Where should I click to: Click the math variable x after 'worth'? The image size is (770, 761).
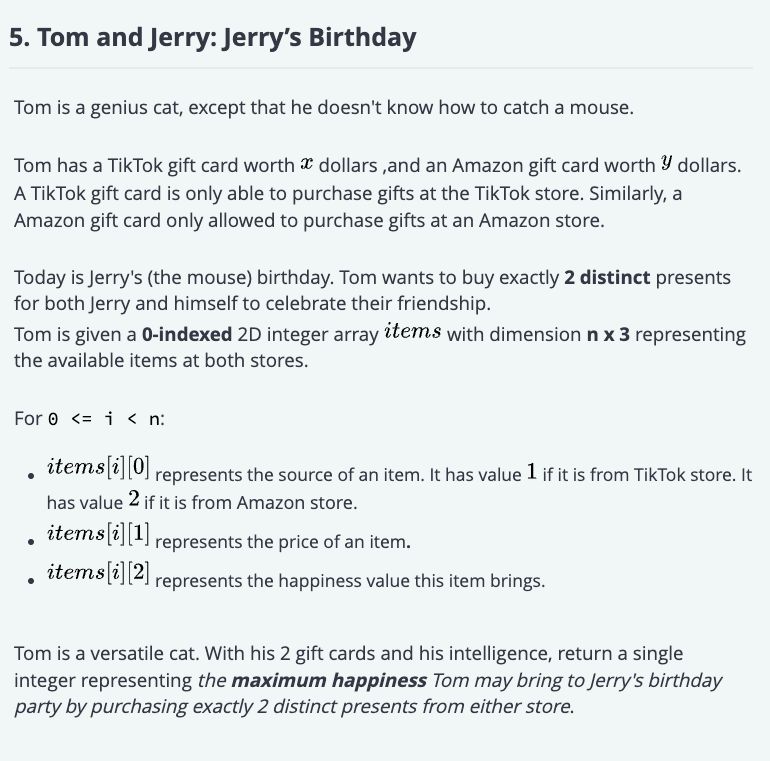coord(306,164)
